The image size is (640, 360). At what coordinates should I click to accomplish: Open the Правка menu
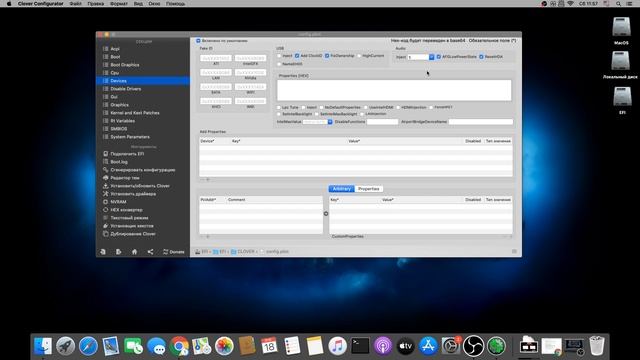pos(96,4)
